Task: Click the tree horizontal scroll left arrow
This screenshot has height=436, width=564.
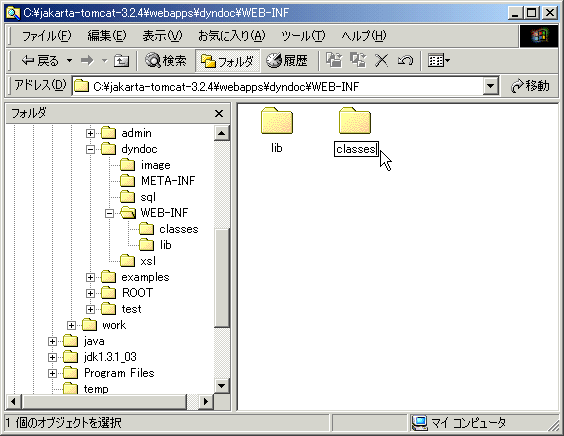Action: click(x=14, y=401)
